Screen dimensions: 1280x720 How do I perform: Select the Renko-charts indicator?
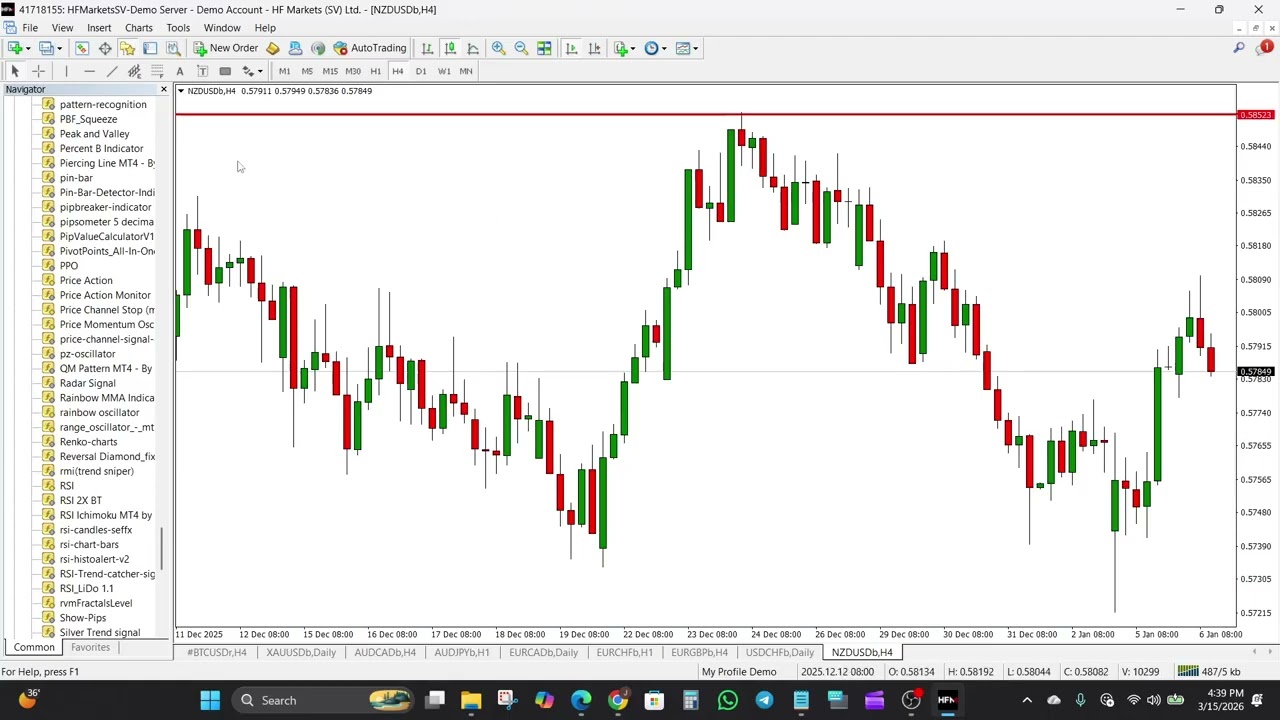tap(88, 442)
